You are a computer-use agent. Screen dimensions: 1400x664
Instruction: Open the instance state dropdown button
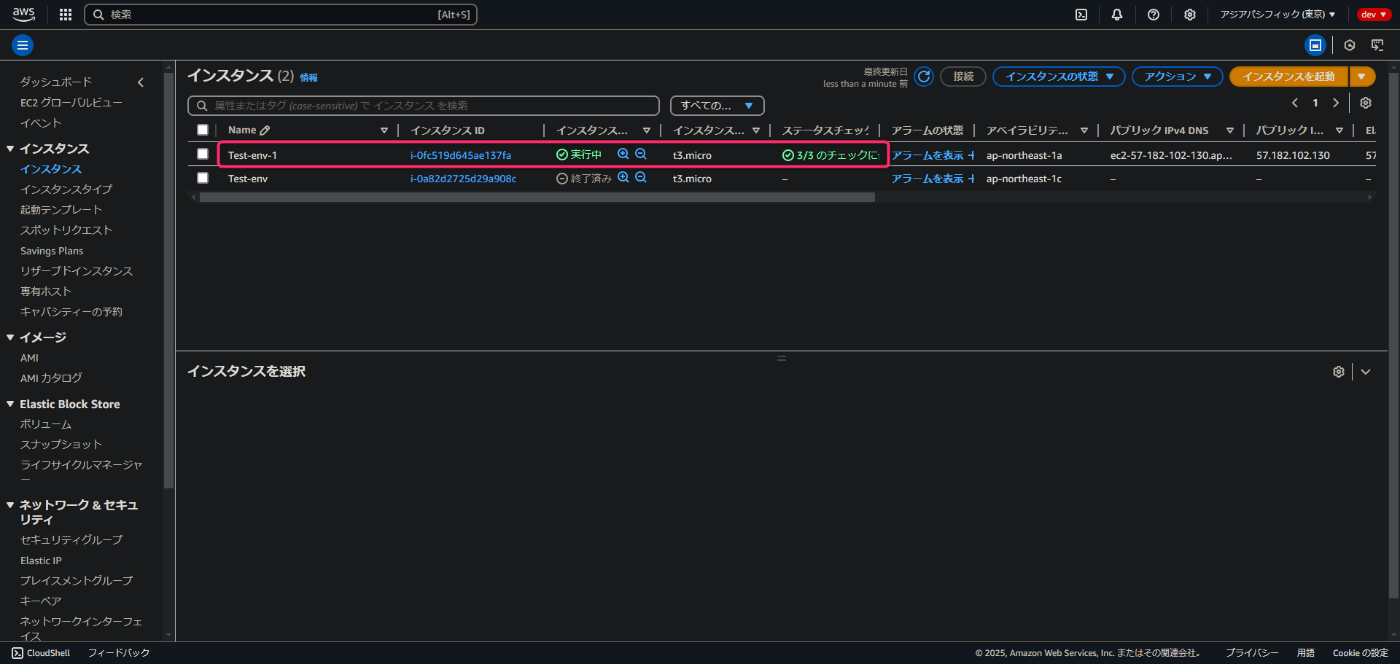(1058, 77)
